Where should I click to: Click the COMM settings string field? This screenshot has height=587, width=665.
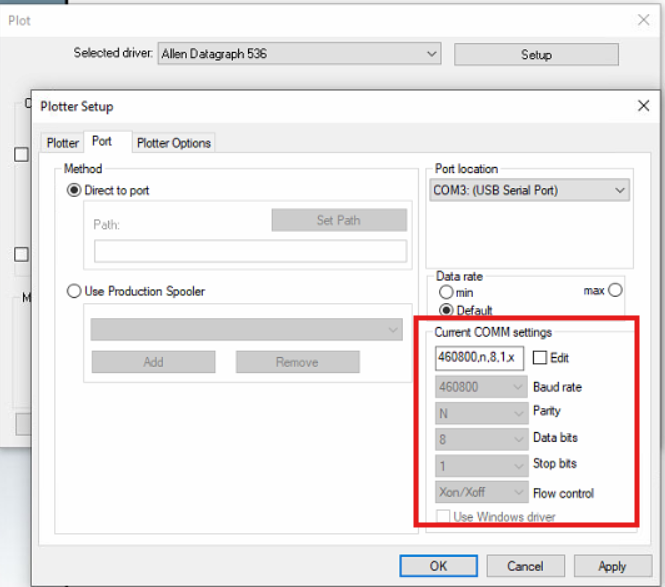(x=479, y=358)
